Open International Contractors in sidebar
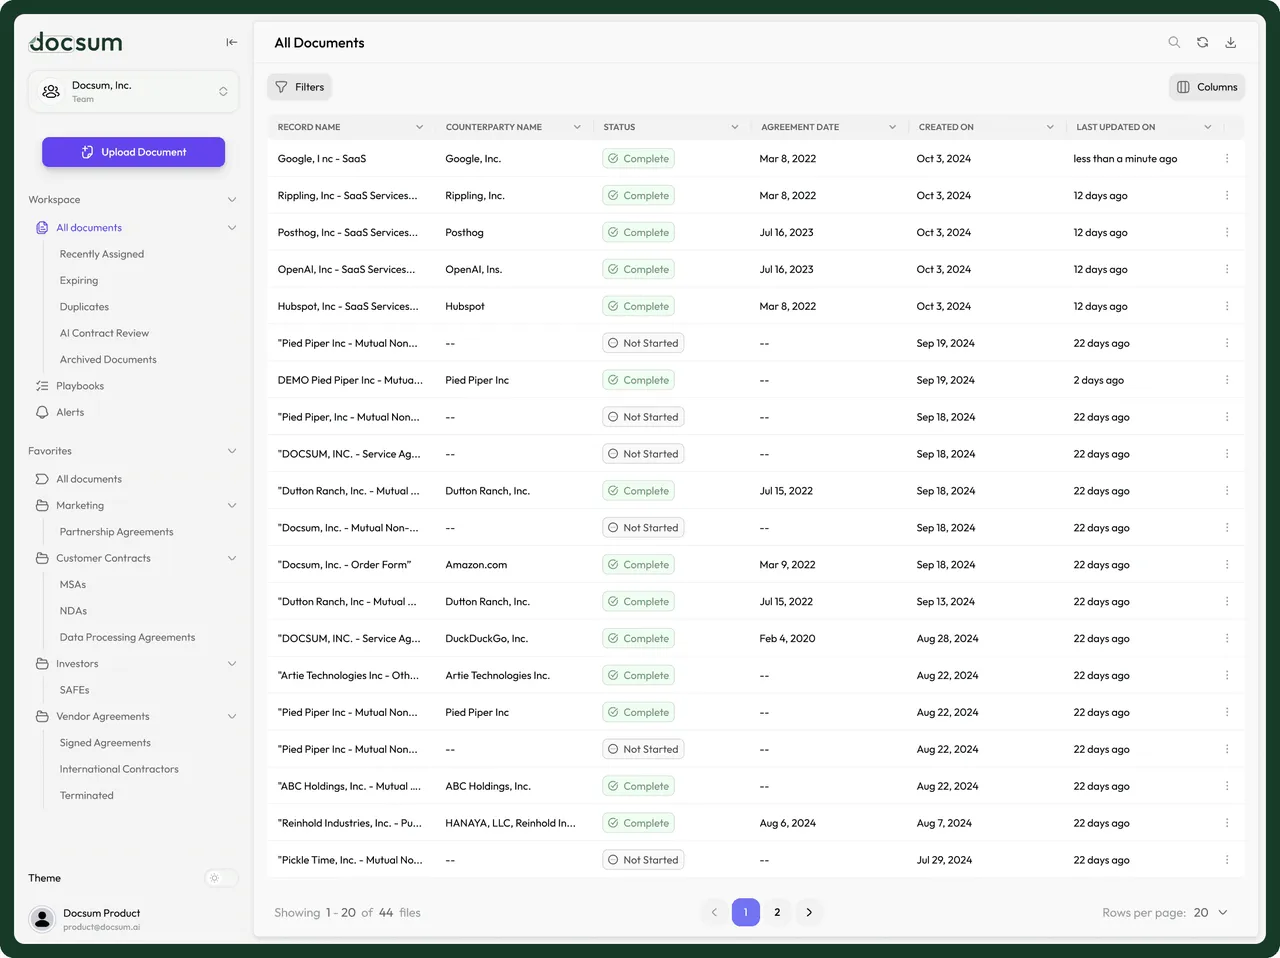The height and width of the screenshot is (958, 1280). pos(119,769)
